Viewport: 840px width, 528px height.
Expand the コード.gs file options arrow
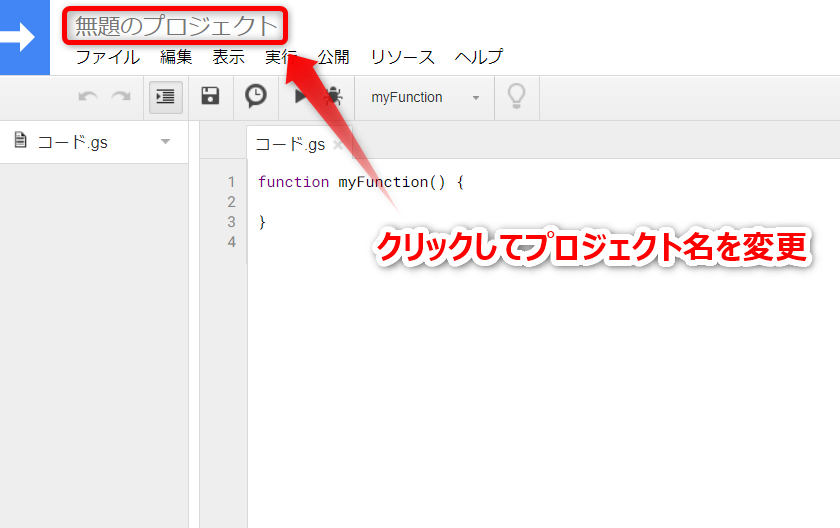click(166, 142)
